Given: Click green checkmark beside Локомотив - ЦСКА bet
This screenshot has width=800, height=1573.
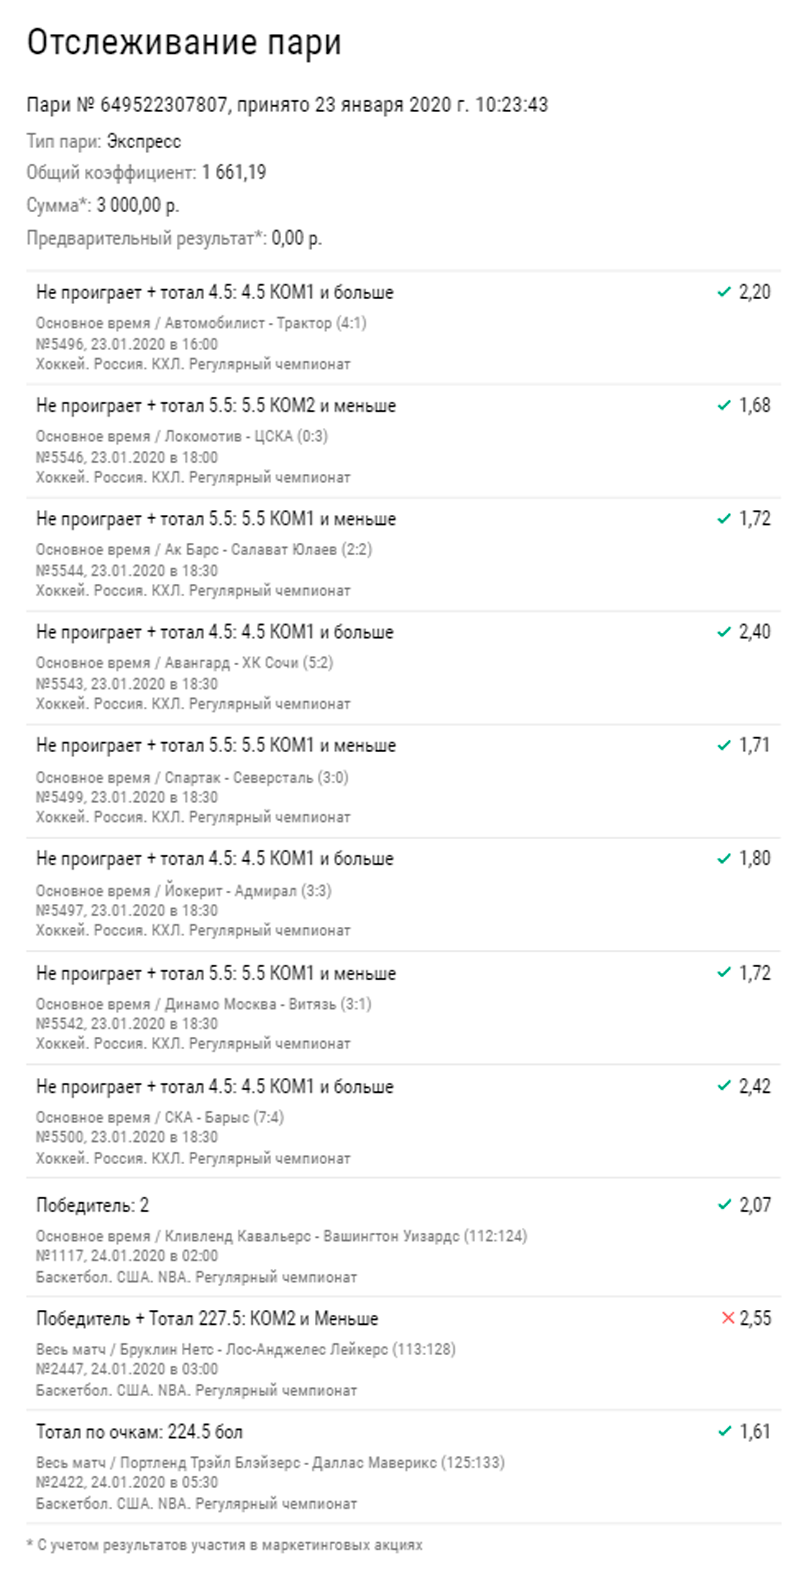Looking at the screenshot, I should click(725, 406).
